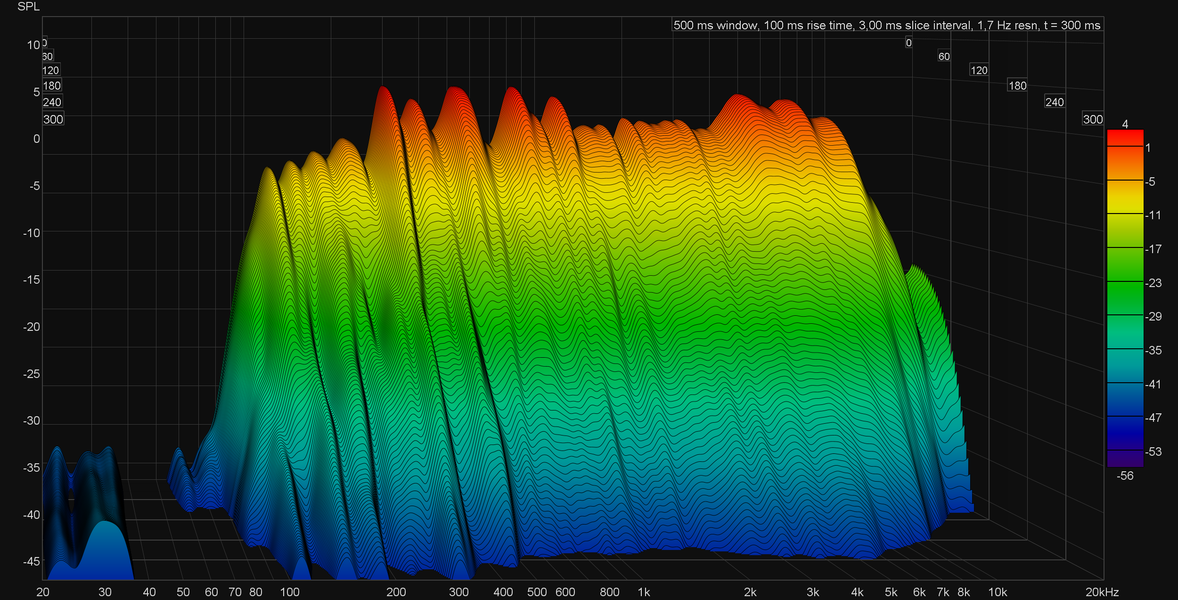1178x600 pixels.
Task: Select the 100 frequency axis label
Action: 290,592
